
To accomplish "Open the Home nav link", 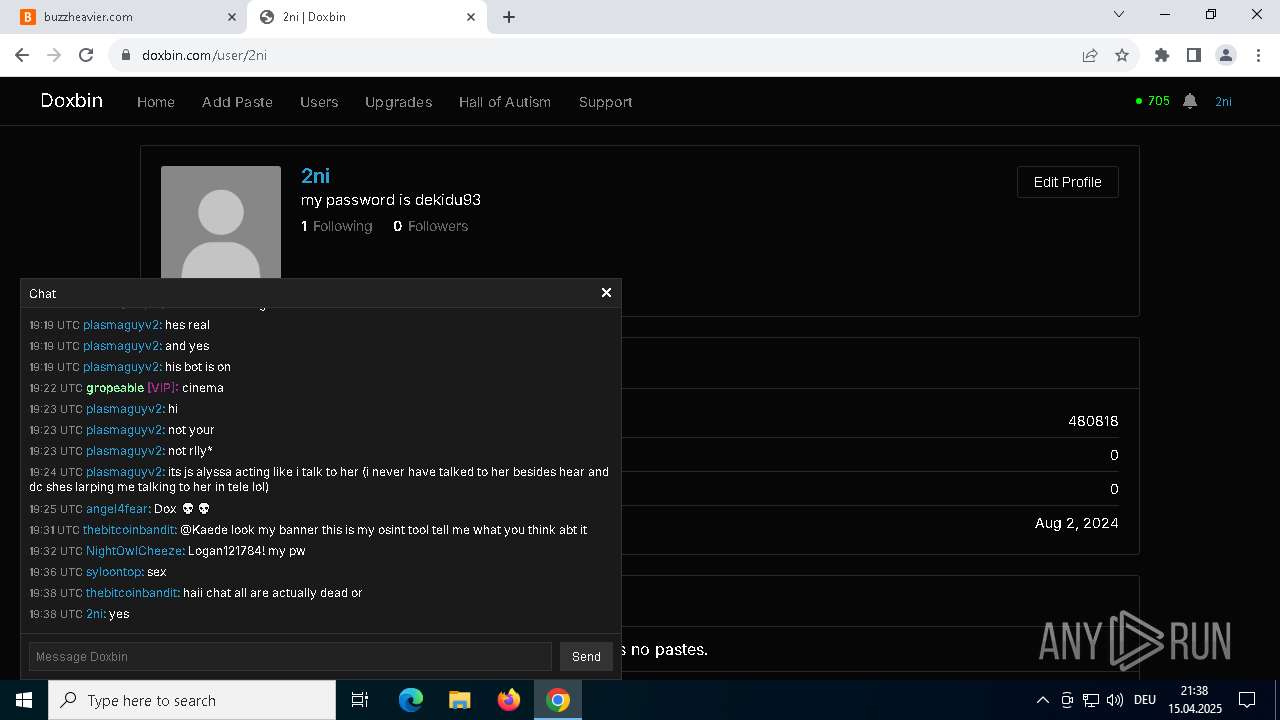I will 156,102.
